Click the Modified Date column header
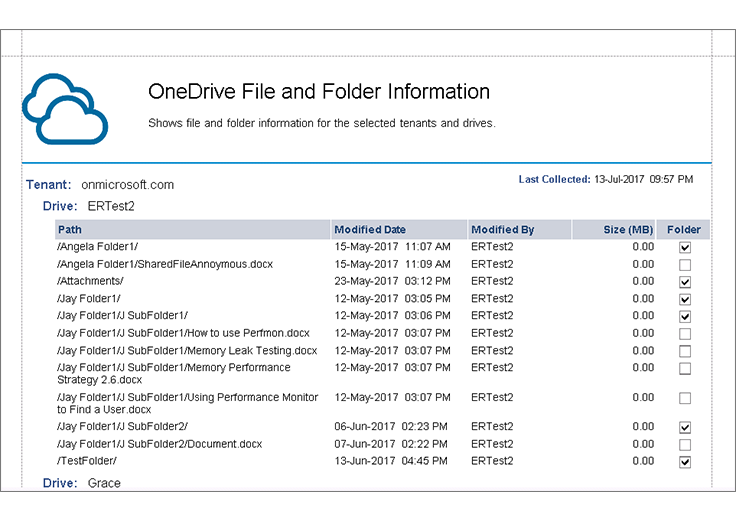Image resolution: width=736 pixels, height=522 pixels. (399, 230)
